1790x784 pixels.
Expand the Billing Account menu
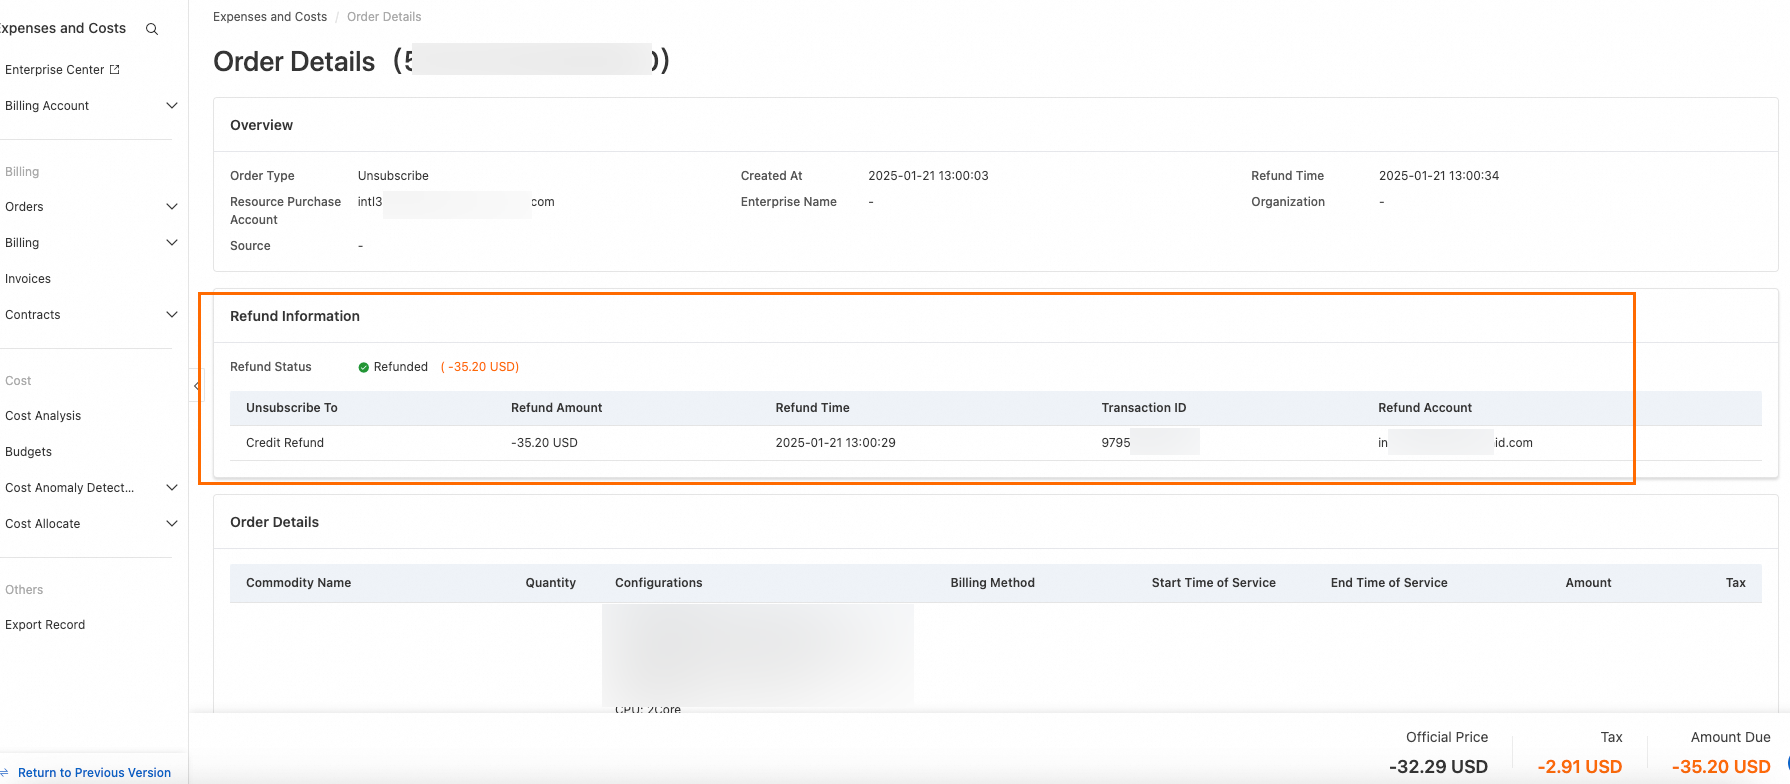pyautogui.click(x=172, y=105)
